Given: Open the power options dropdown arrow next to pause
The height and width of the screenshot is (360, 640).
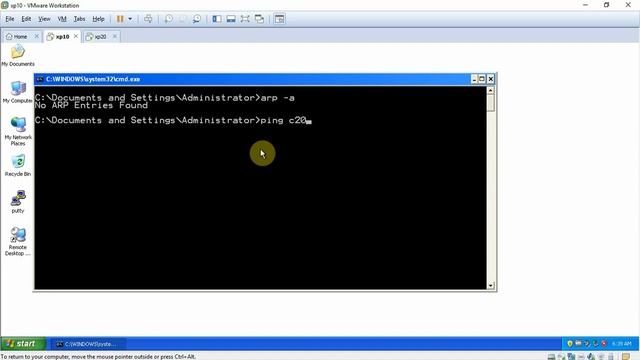Looking at the screenshot, I should (x=130, y=19).
